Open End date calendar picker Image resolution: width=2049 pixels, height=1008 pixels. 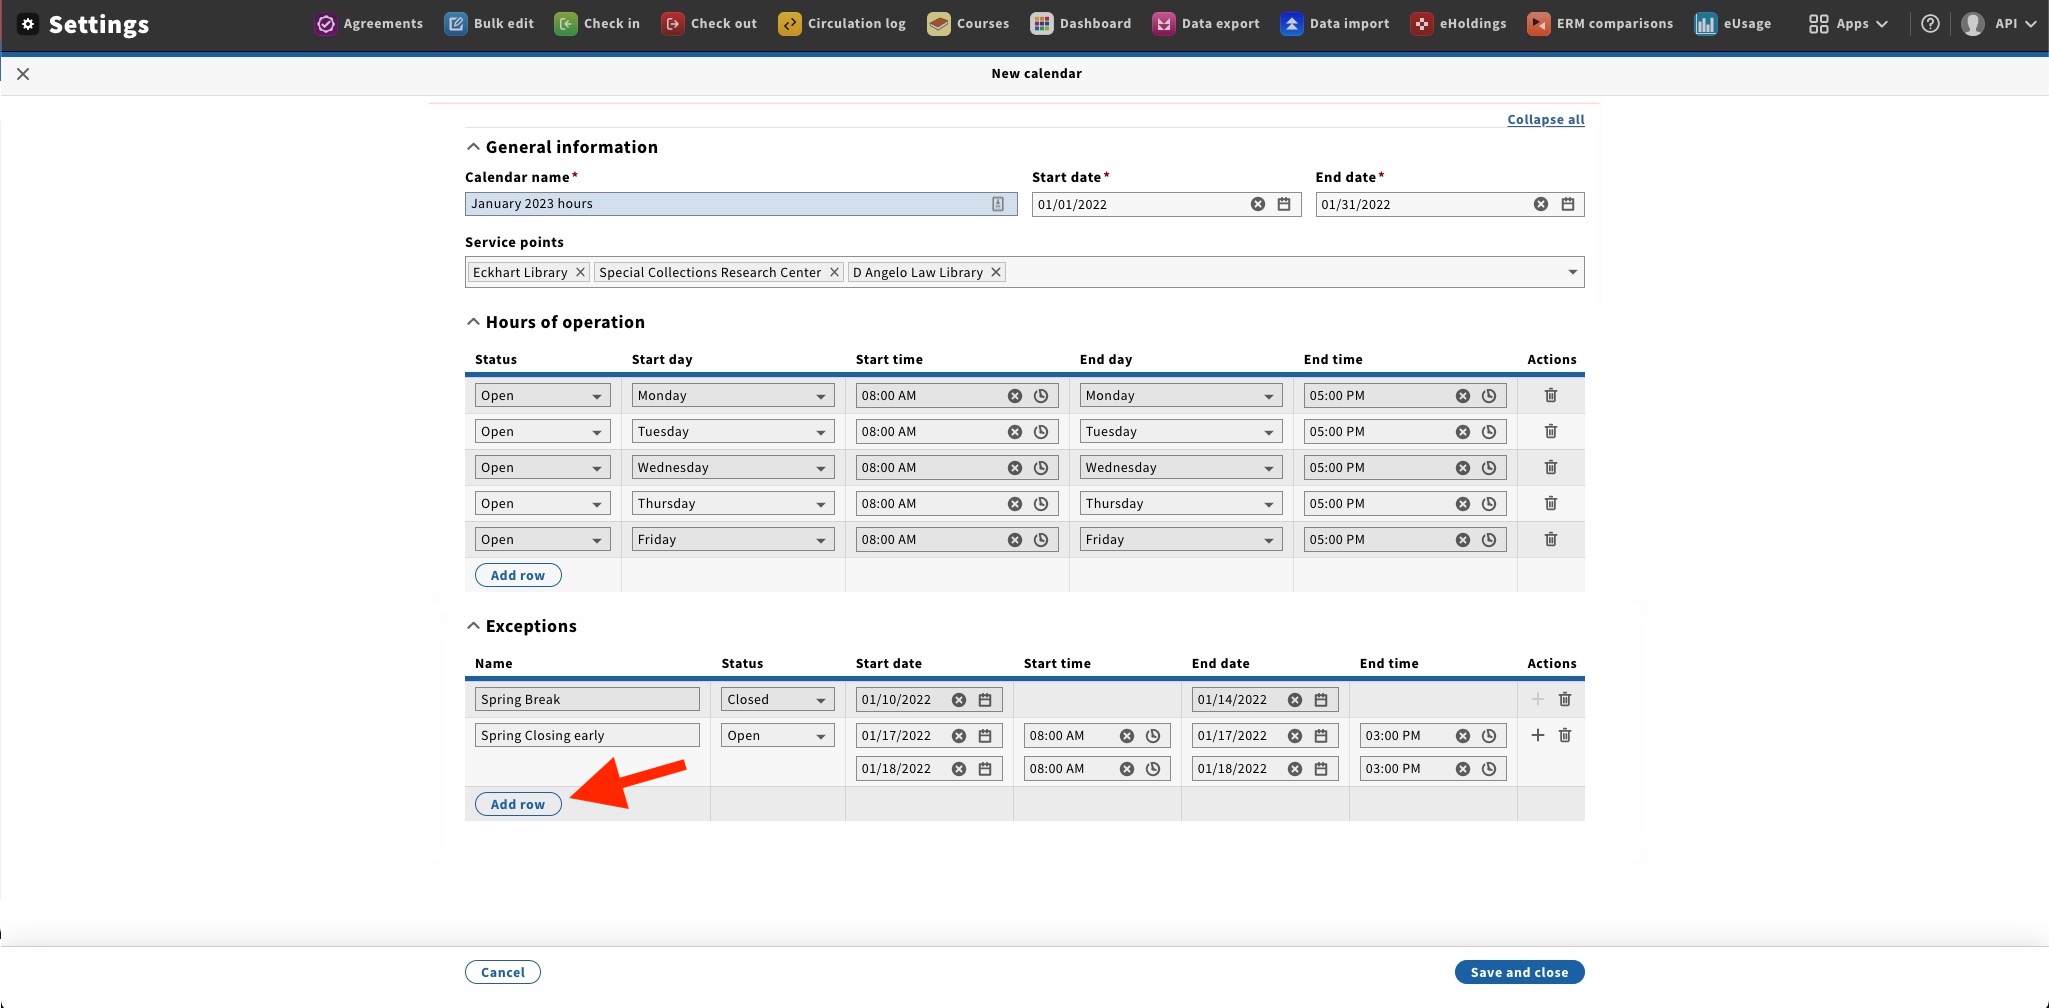coord(1568,204)
